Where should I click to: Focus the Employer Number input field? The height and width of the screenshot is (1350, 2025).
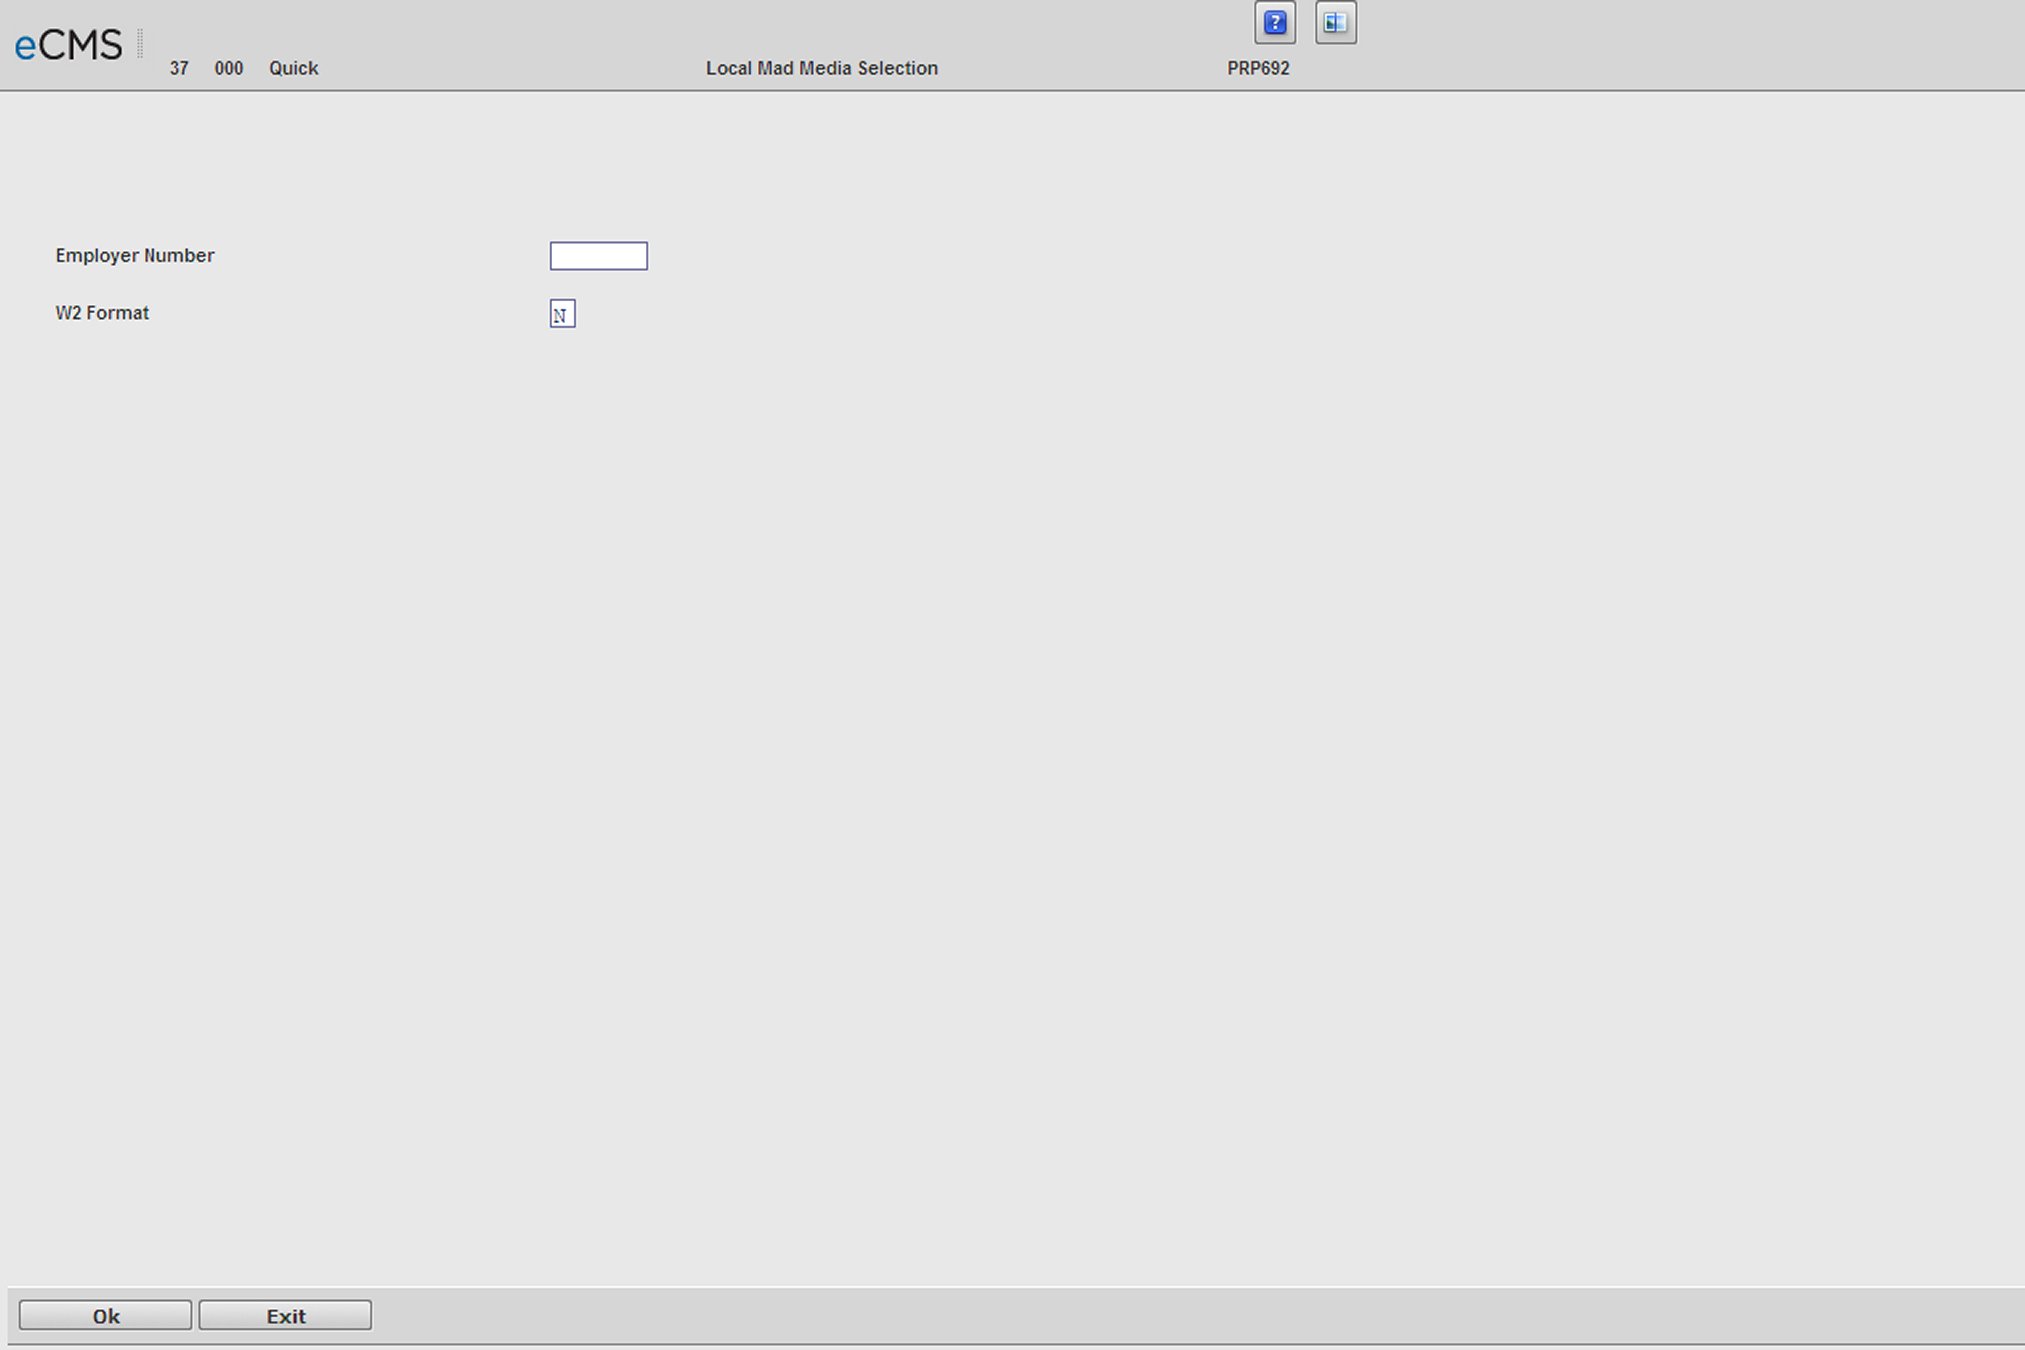pyautogui.click(x=599, y=256)
